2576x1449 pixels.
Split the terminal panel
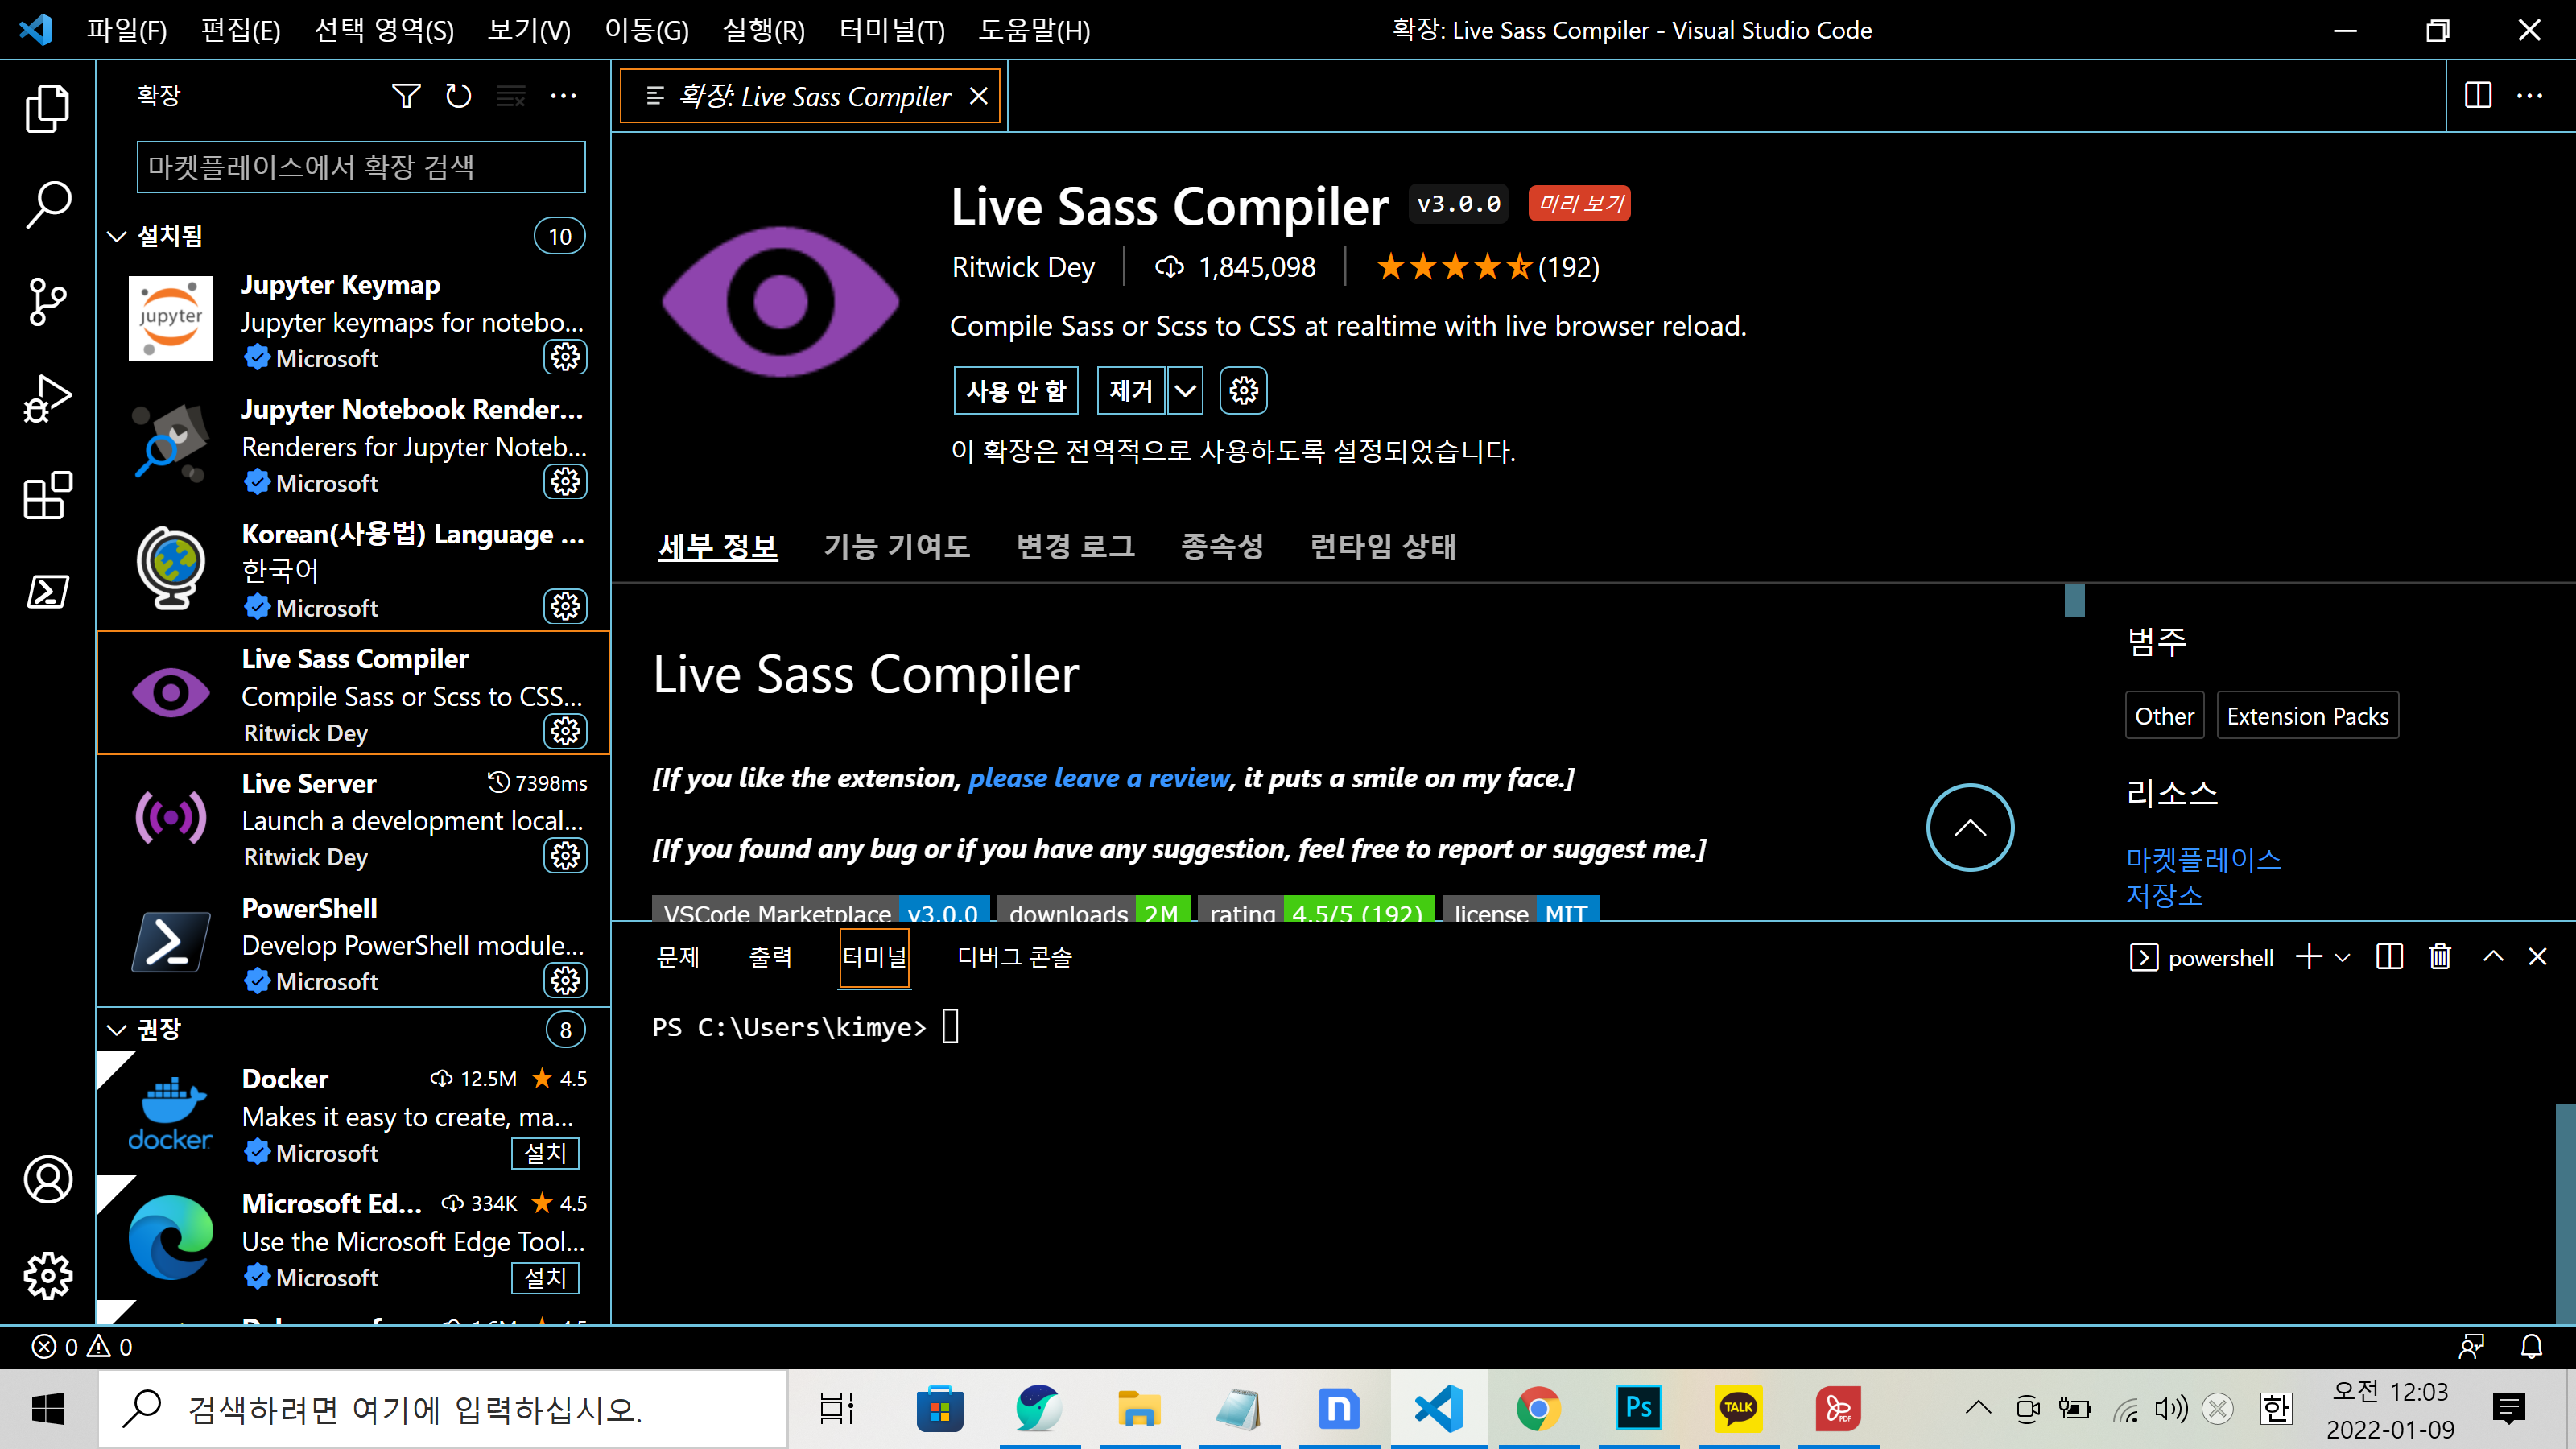point(2389,957)
